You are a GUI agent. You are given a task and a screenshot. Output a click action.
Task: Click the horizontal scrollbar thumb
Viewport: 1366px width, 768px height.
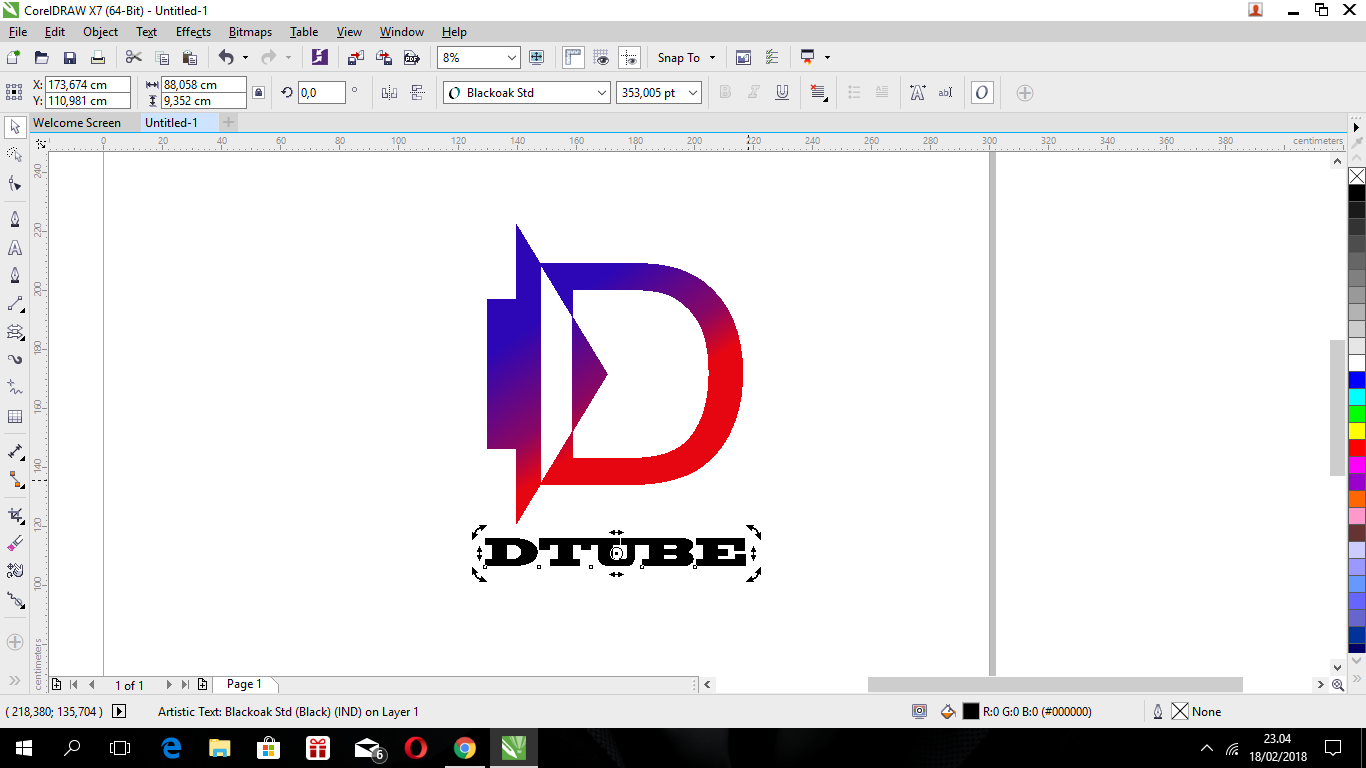[1055, 685]
